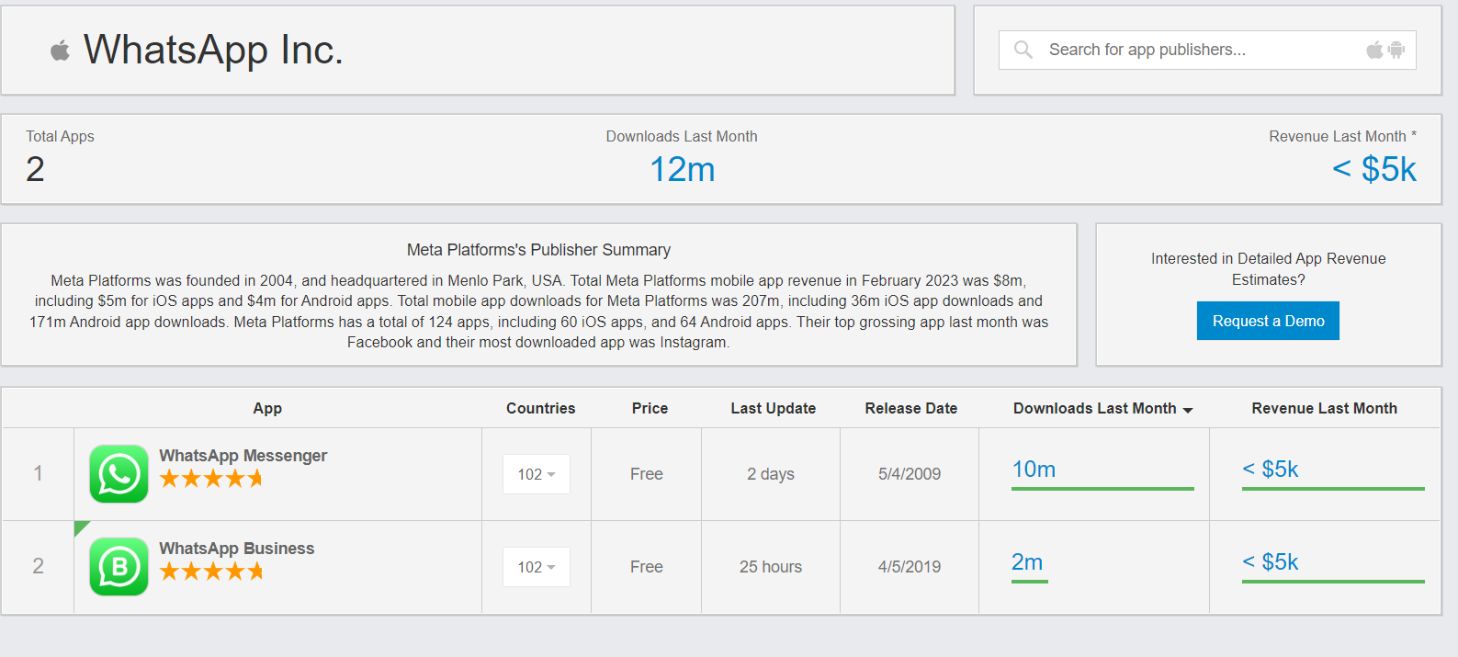The image size is (1458, 657).
Task: Select the Android platform icon in search box
Action: coord(1396,50)
